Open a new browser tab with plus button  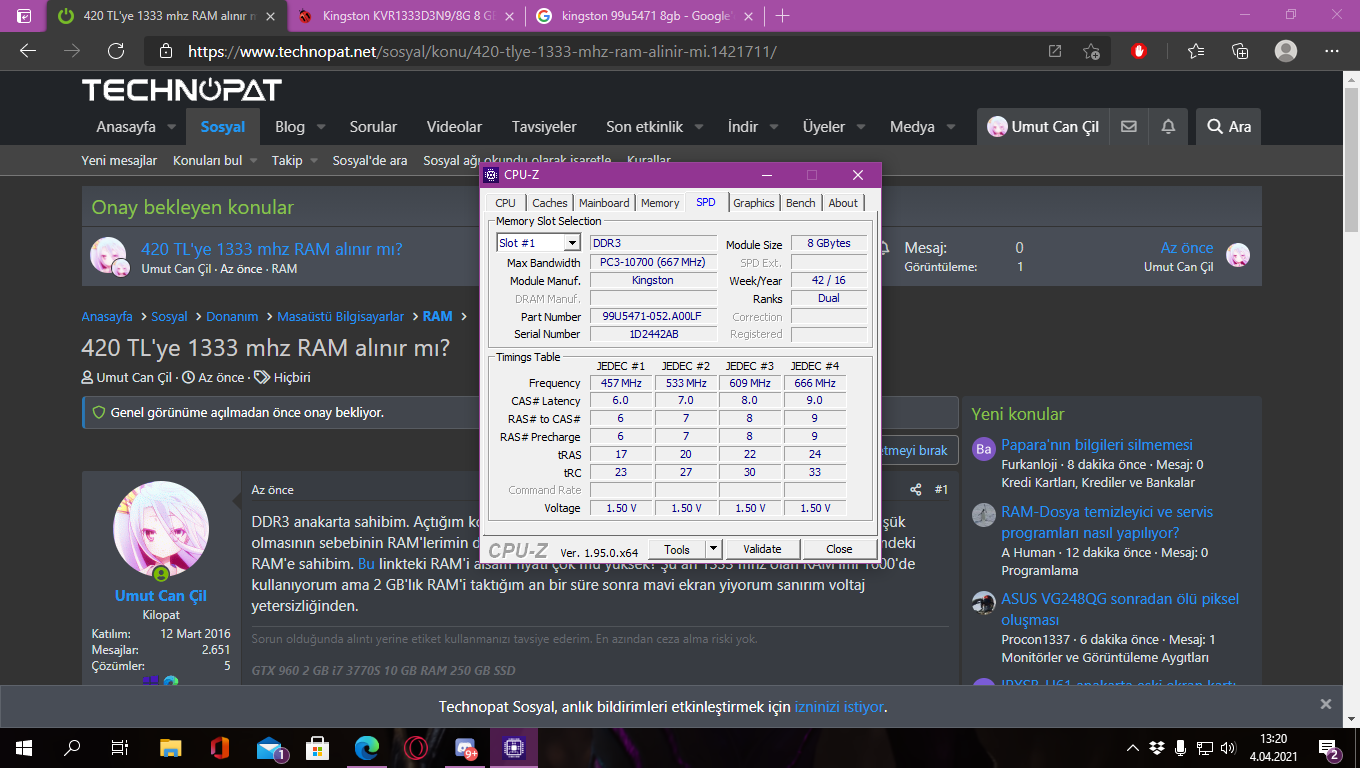(x=782, y=16)
